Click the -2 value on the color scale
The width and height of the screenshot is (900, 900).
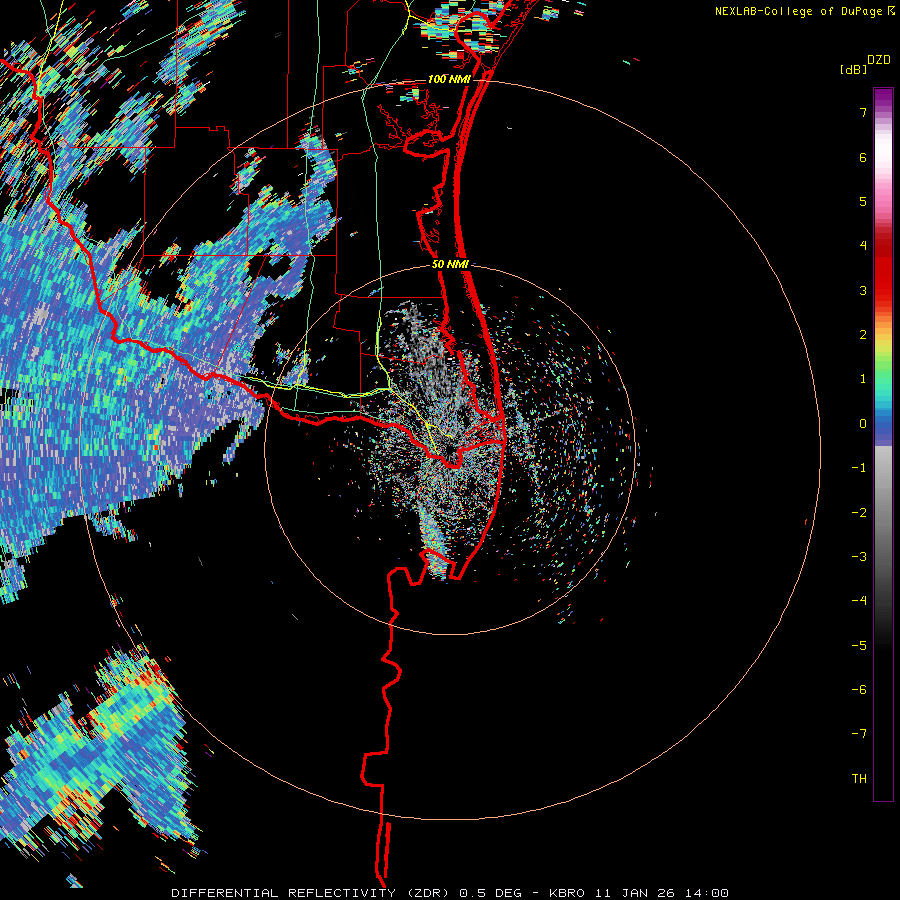click(859, 513)
